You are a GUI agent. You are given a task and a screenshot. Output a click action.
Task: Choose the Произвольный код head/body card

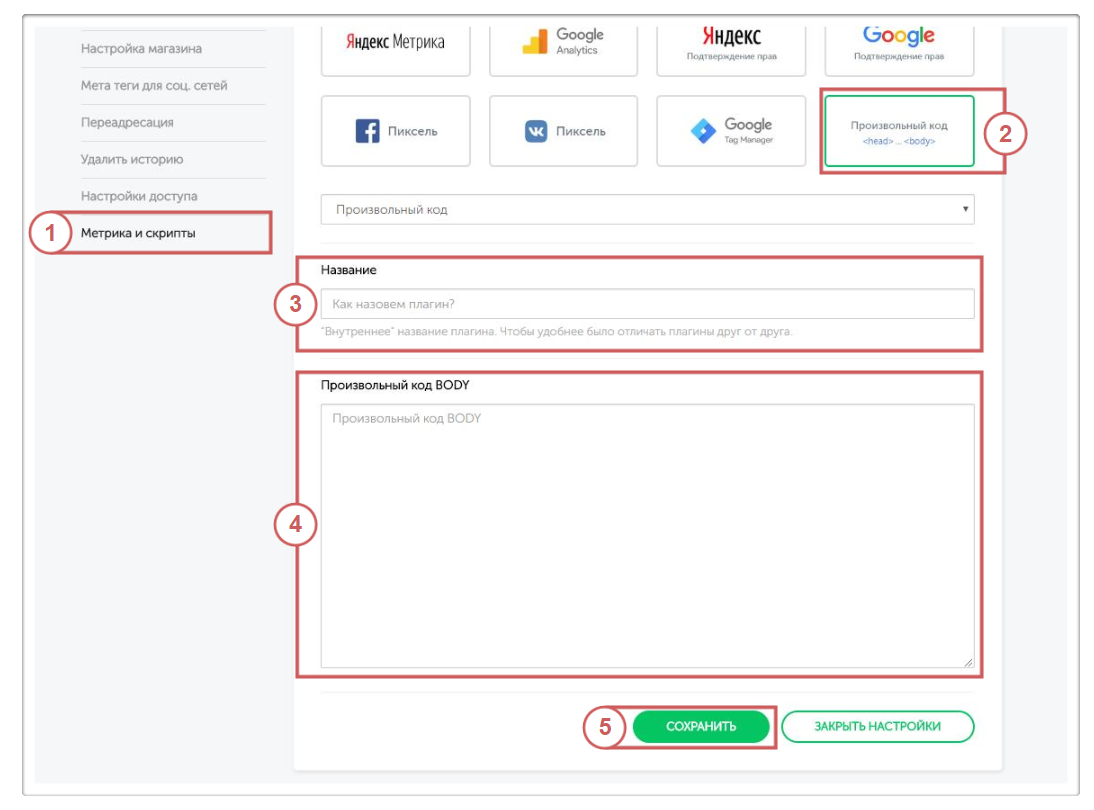tap(898, 131)
